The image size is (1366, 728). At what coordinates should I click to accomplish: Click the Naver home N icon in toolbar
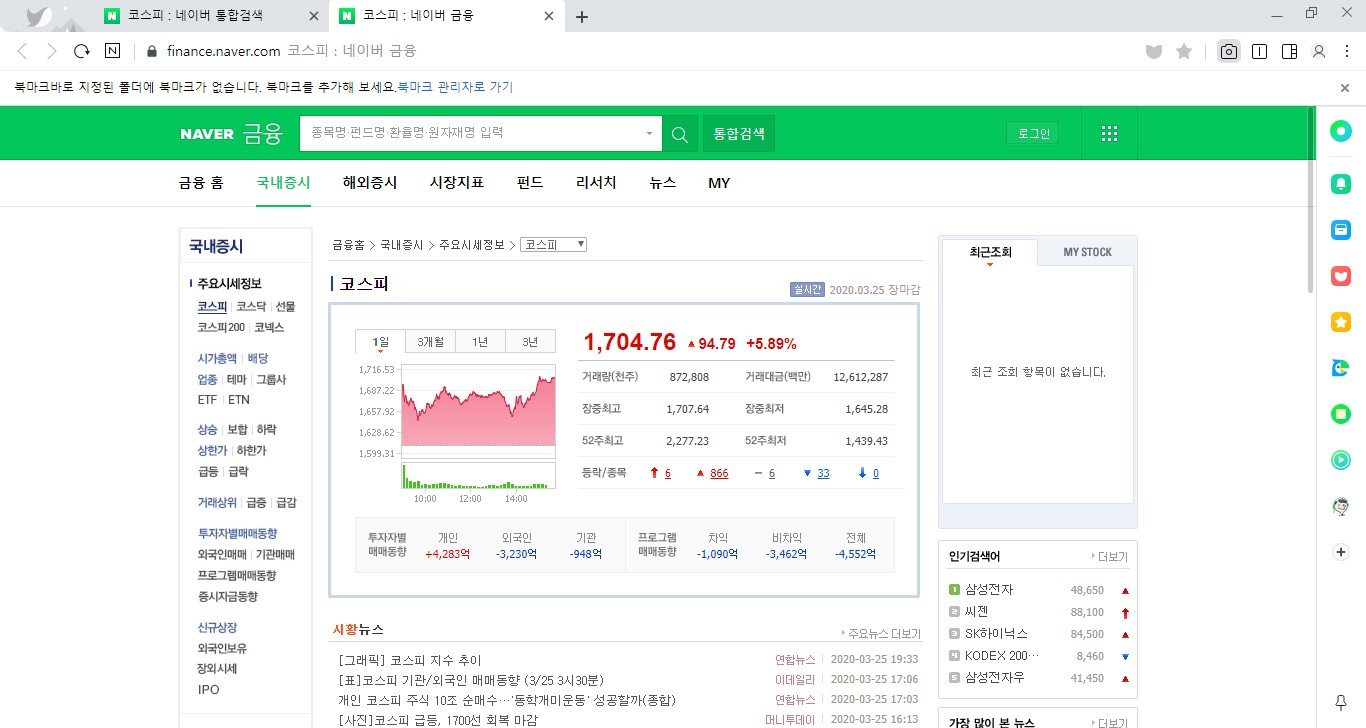112,51
